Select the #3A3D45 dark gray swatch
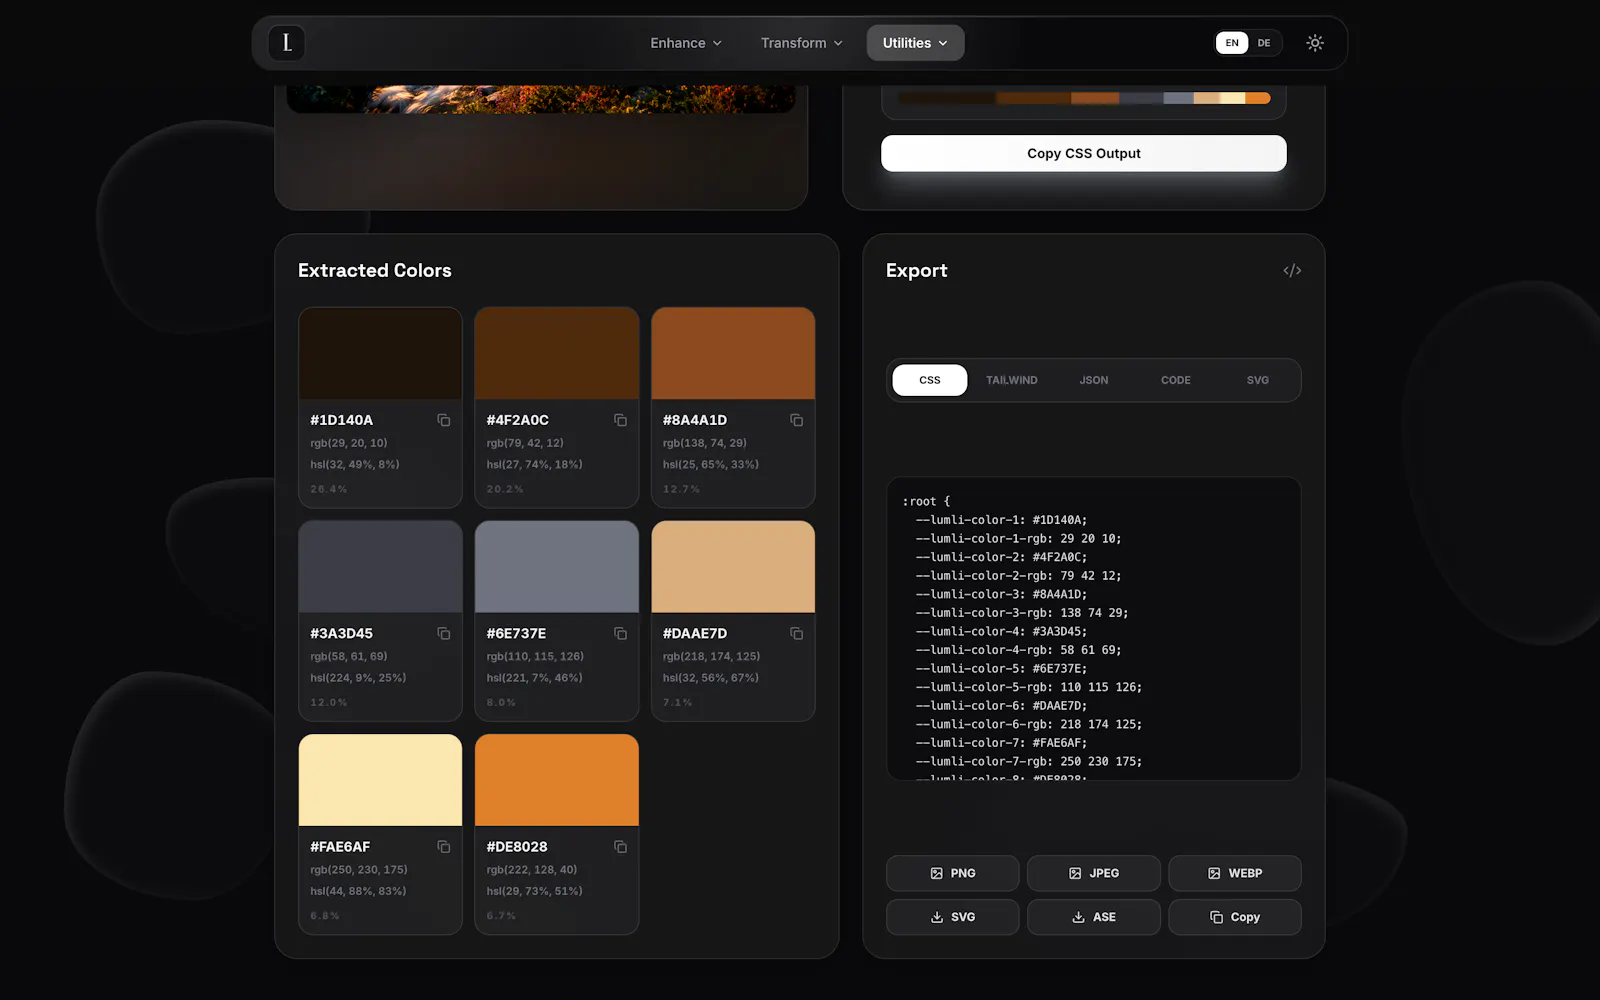1600x1000 pixels. click(x=380, y=567)
